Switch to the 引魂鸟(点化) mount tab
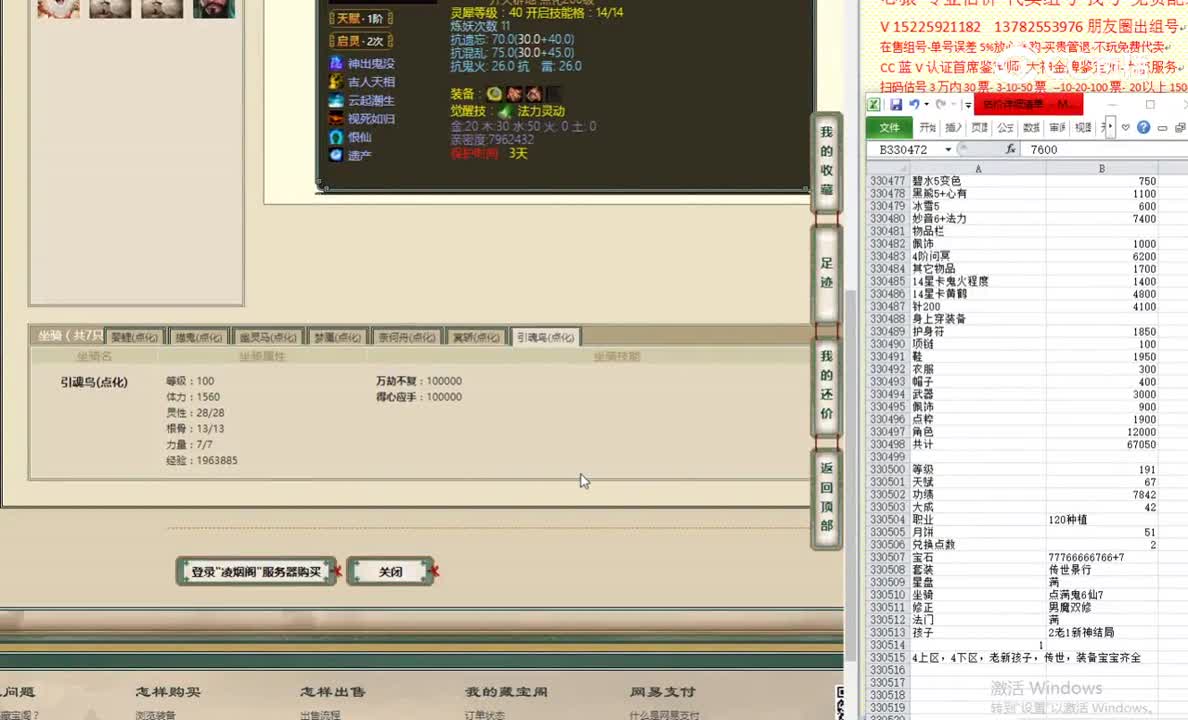This screenshot has width=1188, height=720. pos(545,337)
